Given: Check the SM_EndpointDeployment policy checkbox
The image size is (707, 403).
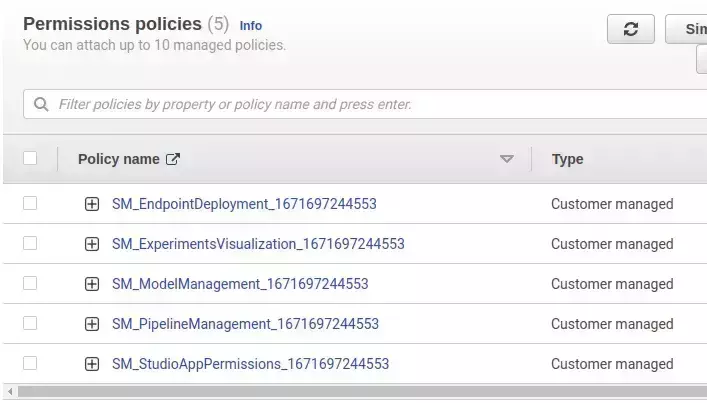Looking at the screenshot, I should click(x=30, y=203).
